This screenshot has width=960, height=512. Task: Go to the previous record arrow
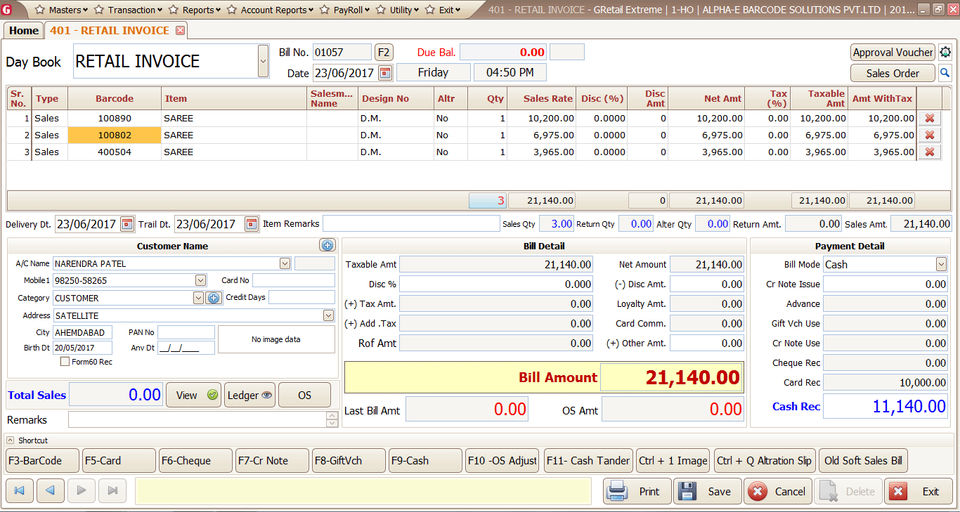[x=52, y=491]
